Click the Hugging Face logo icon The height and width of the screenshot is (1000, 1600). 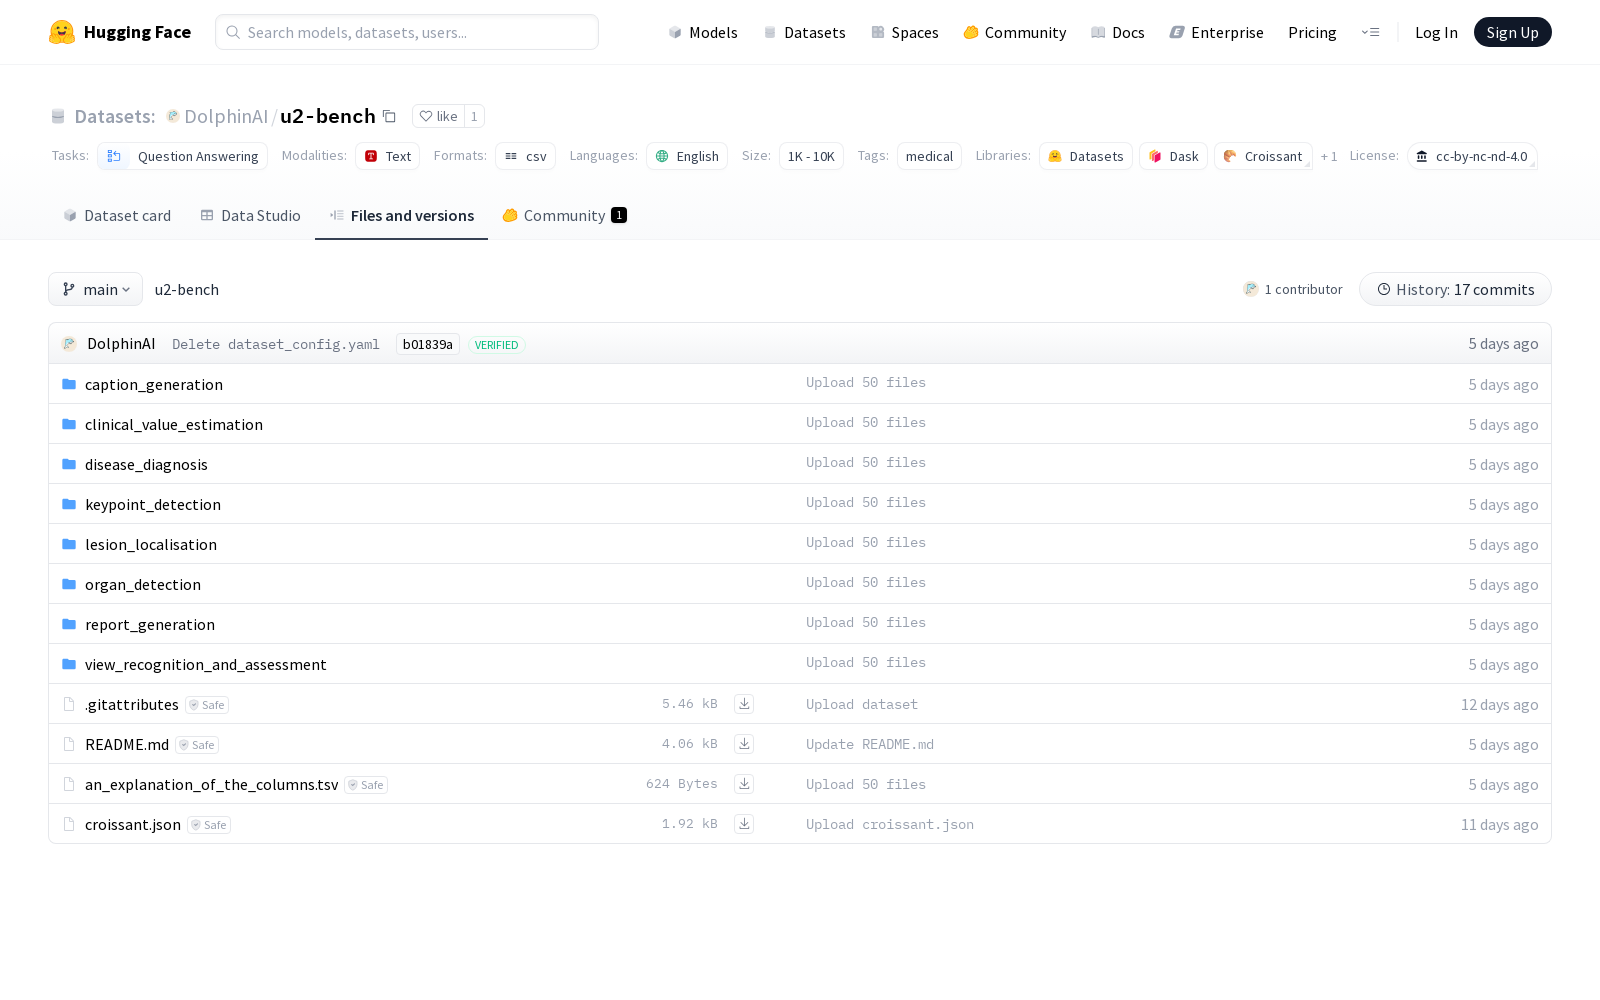coord(62,32)
